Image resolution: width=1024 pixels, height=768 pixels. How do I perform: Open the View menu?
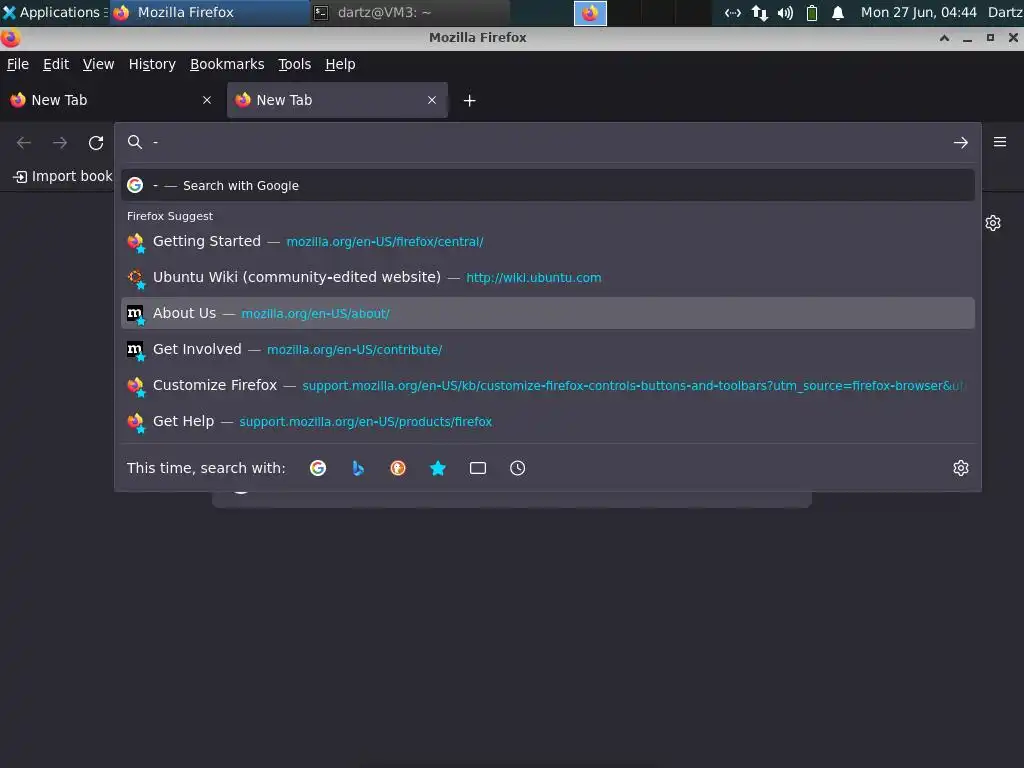click(98, 64)
